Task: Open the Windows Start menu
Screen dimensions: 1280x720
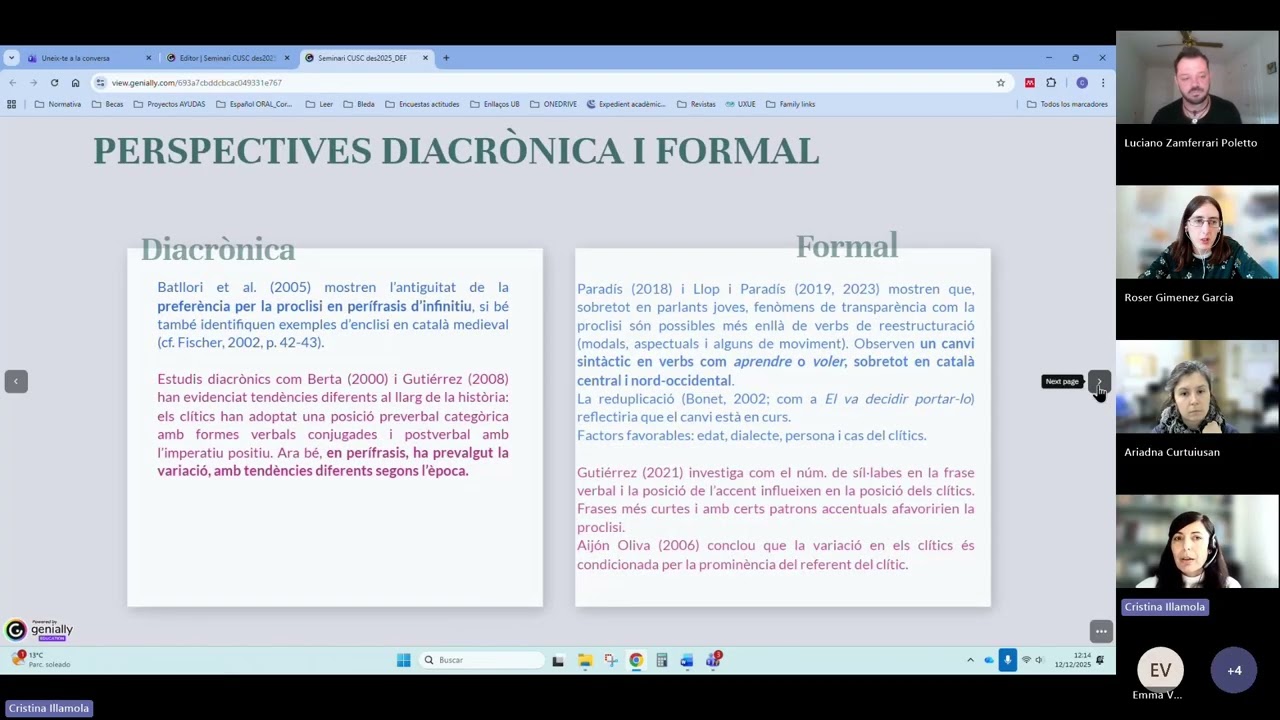Action: tap(403, 660)
